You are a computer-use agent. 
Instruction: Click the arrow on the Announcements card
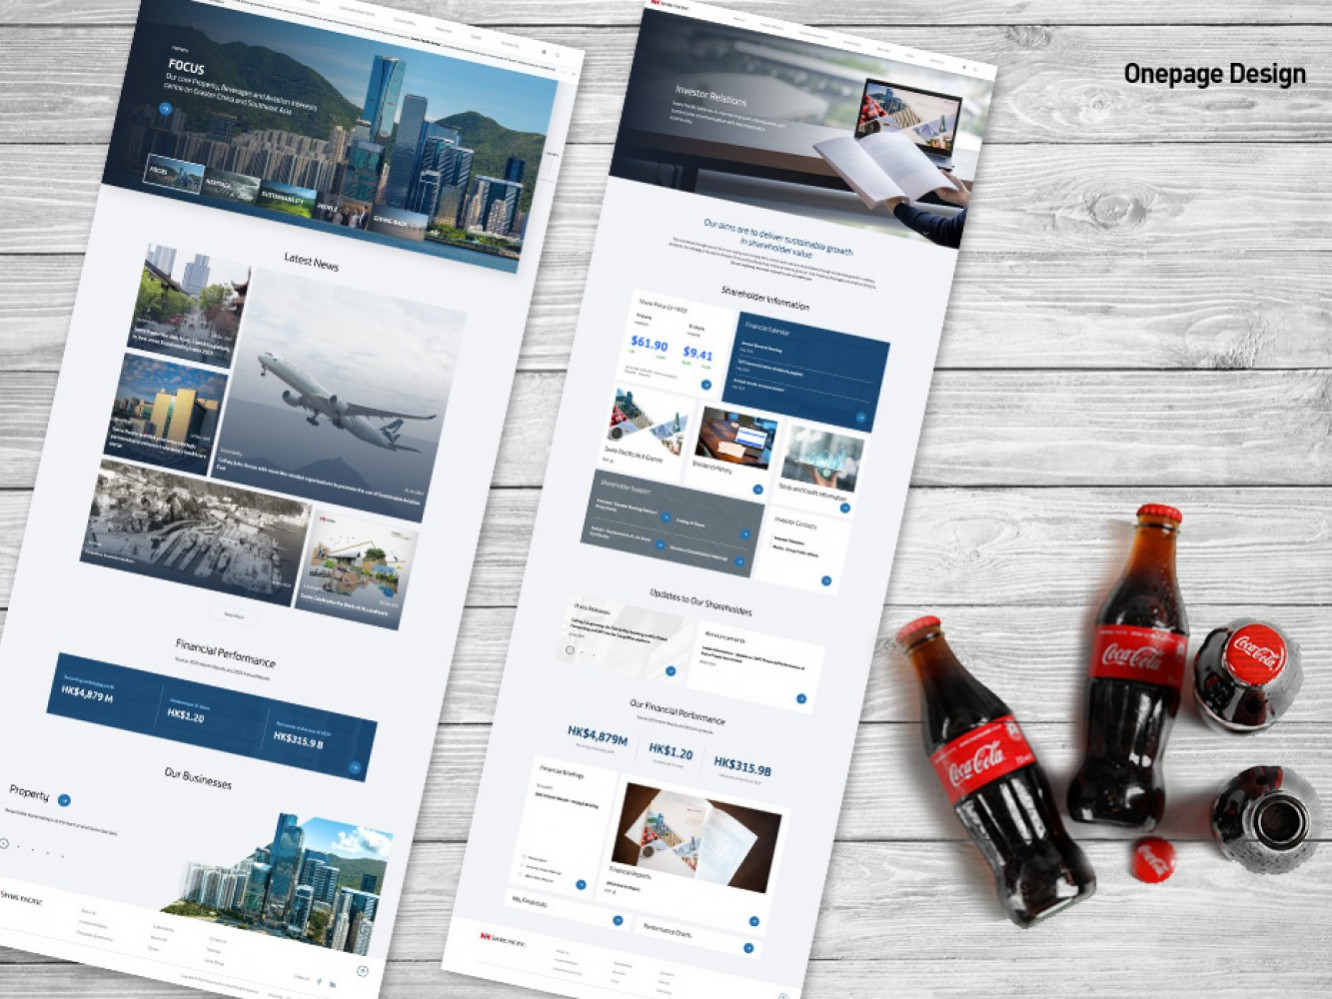[x=801, y=699]
